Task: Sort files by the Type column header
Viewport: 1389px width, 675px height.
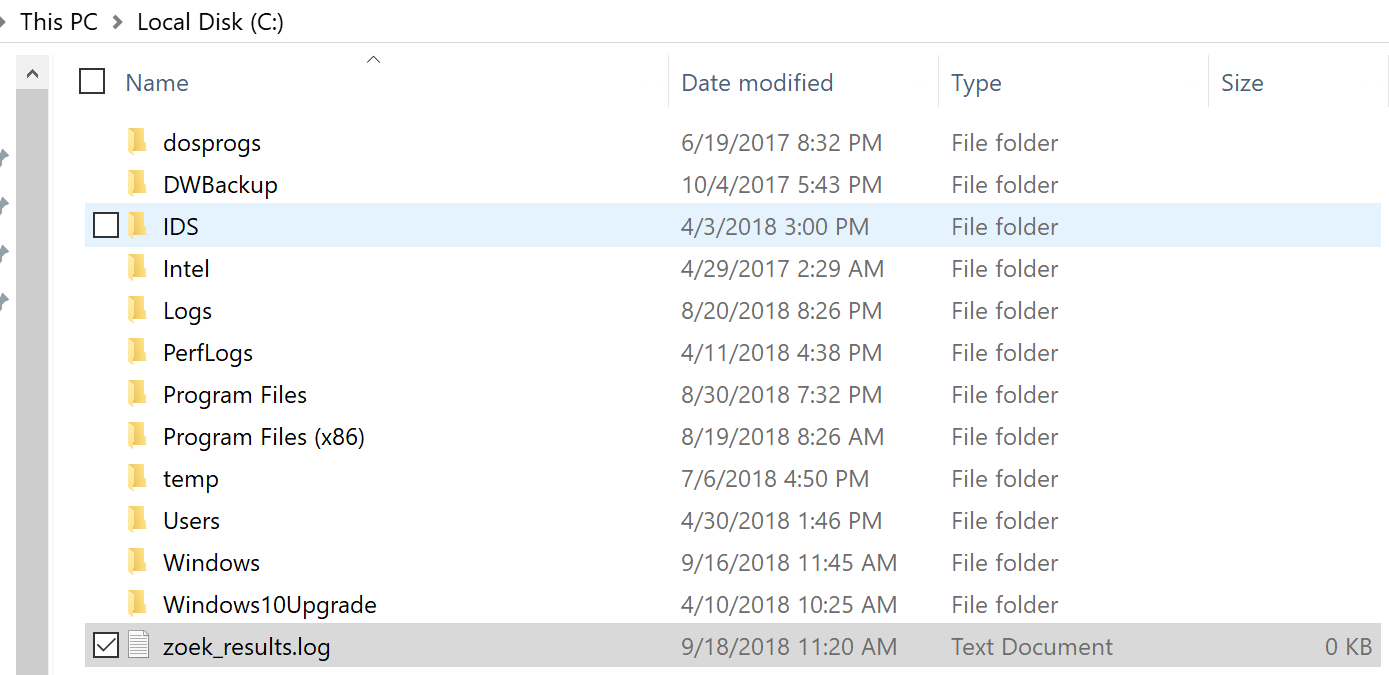Action: (x=976, y=83)
